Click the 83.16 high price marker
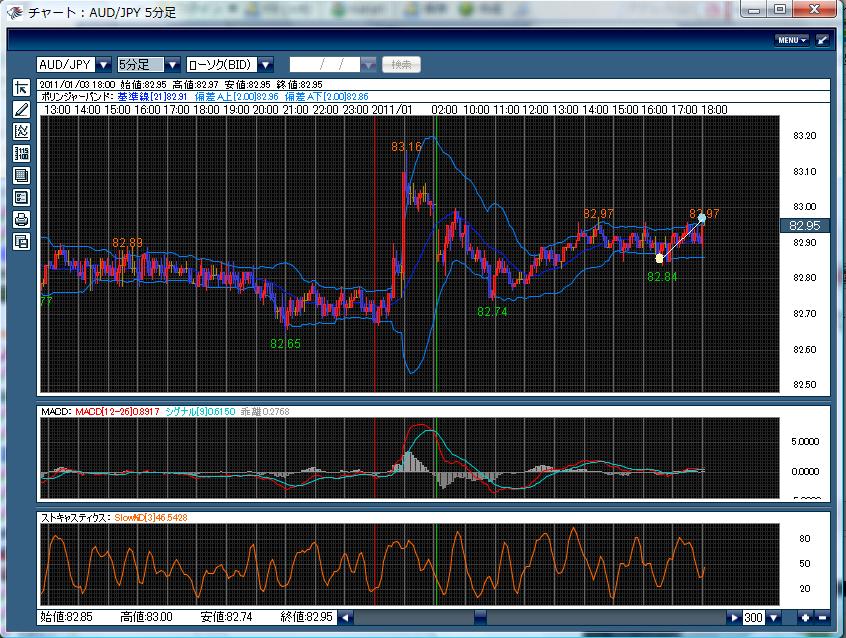 [406, 147]
